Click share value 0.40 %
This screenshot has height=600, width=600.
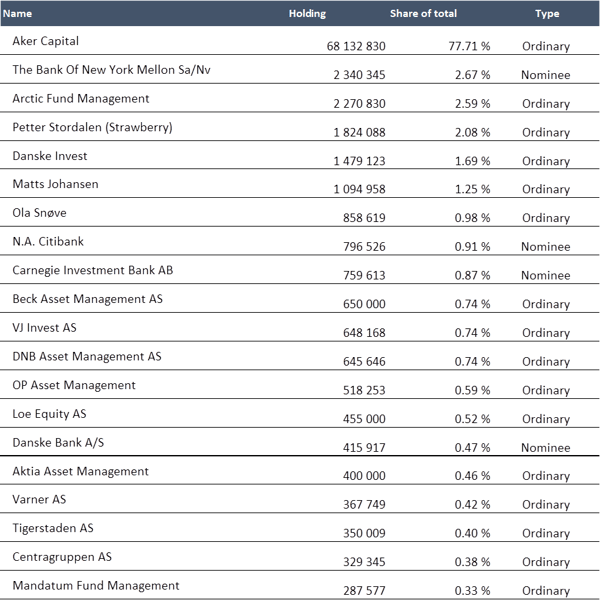pos(473,533)
